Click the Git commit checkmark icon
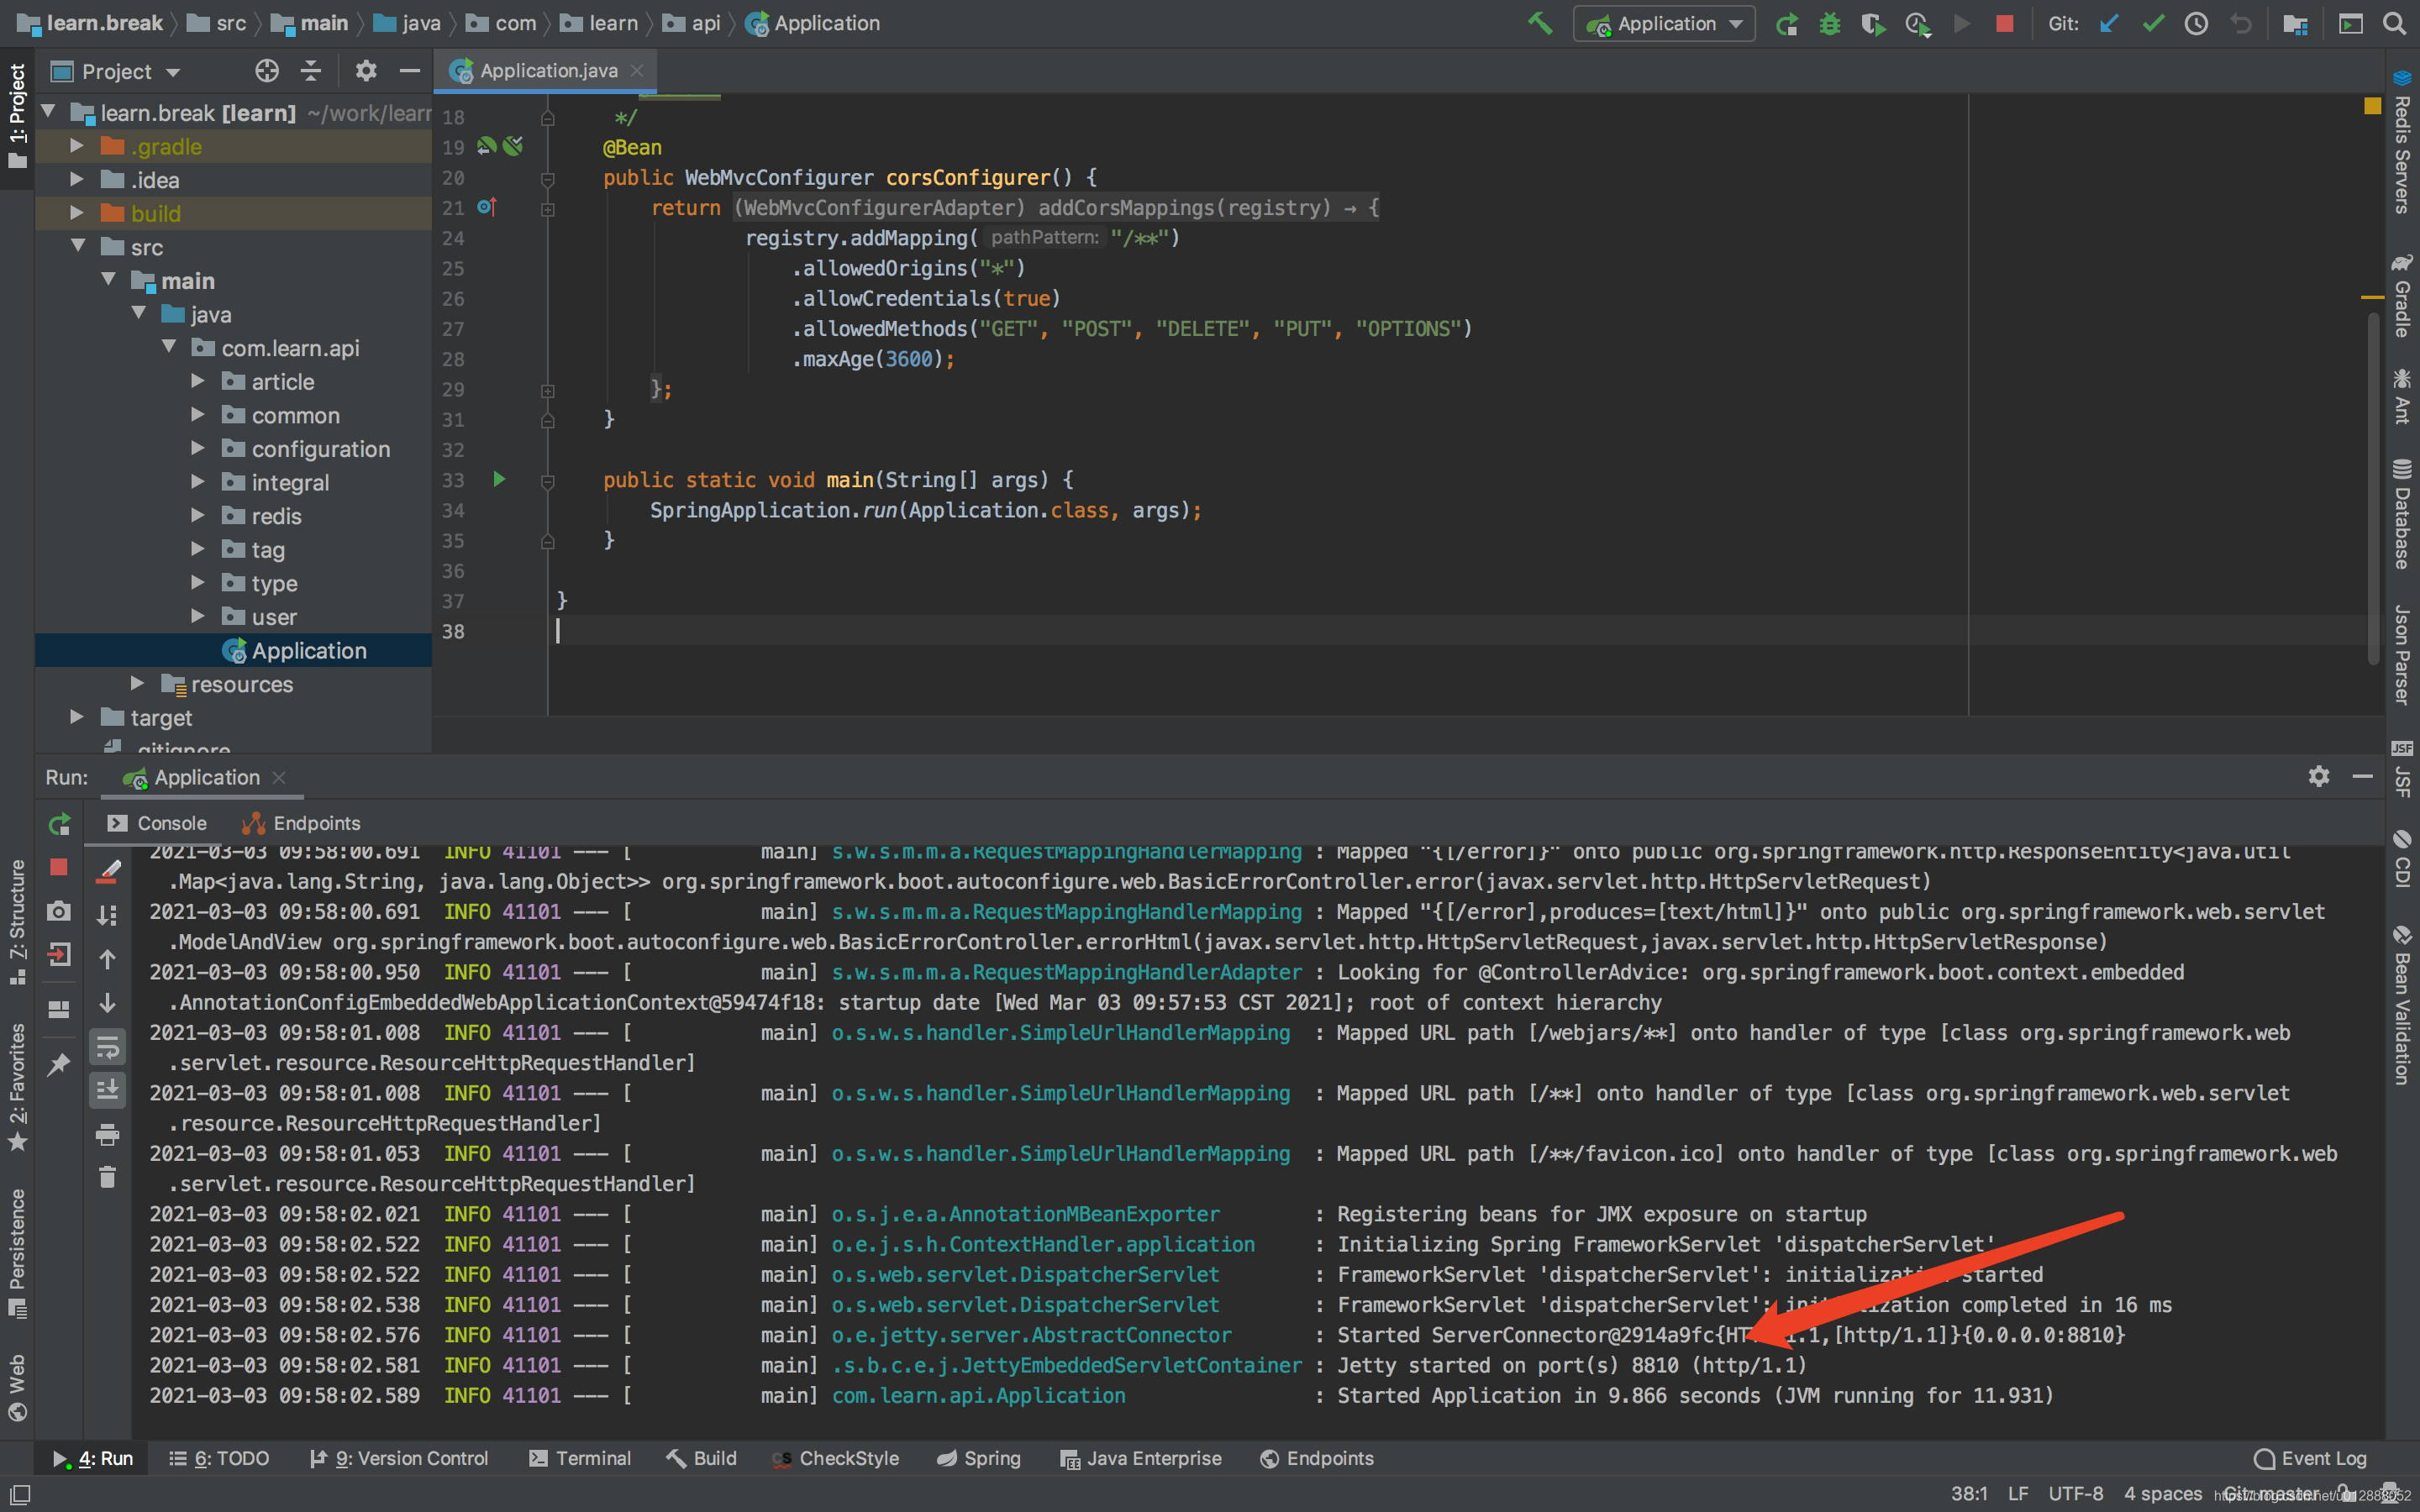Image resolution: width=2420 pixels, height=1512 pixels. coord(2153,23)
